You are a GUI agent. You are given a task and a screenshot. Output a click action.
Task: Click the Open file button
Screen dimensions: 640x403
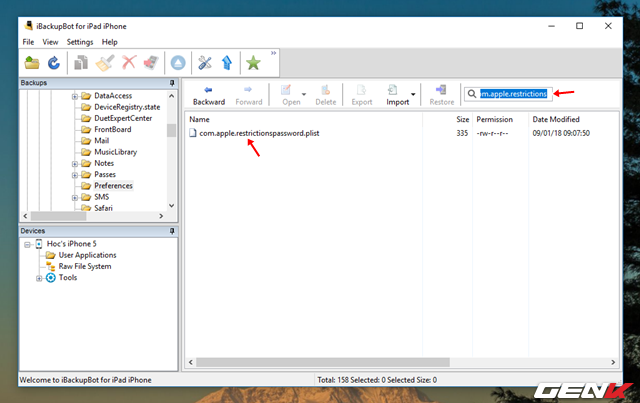pos(291,96)
